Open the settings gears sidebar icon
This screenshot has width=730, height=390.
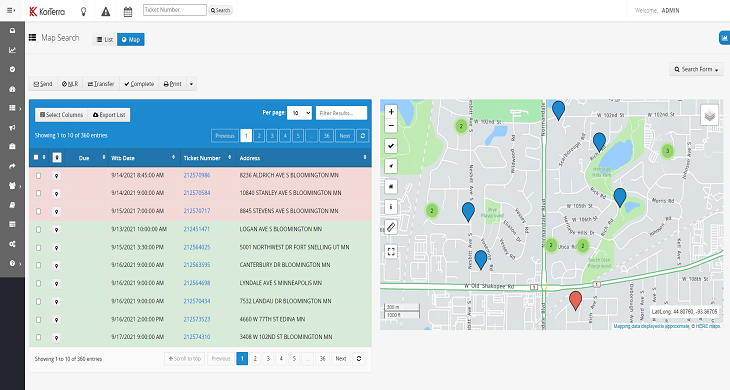13,243
